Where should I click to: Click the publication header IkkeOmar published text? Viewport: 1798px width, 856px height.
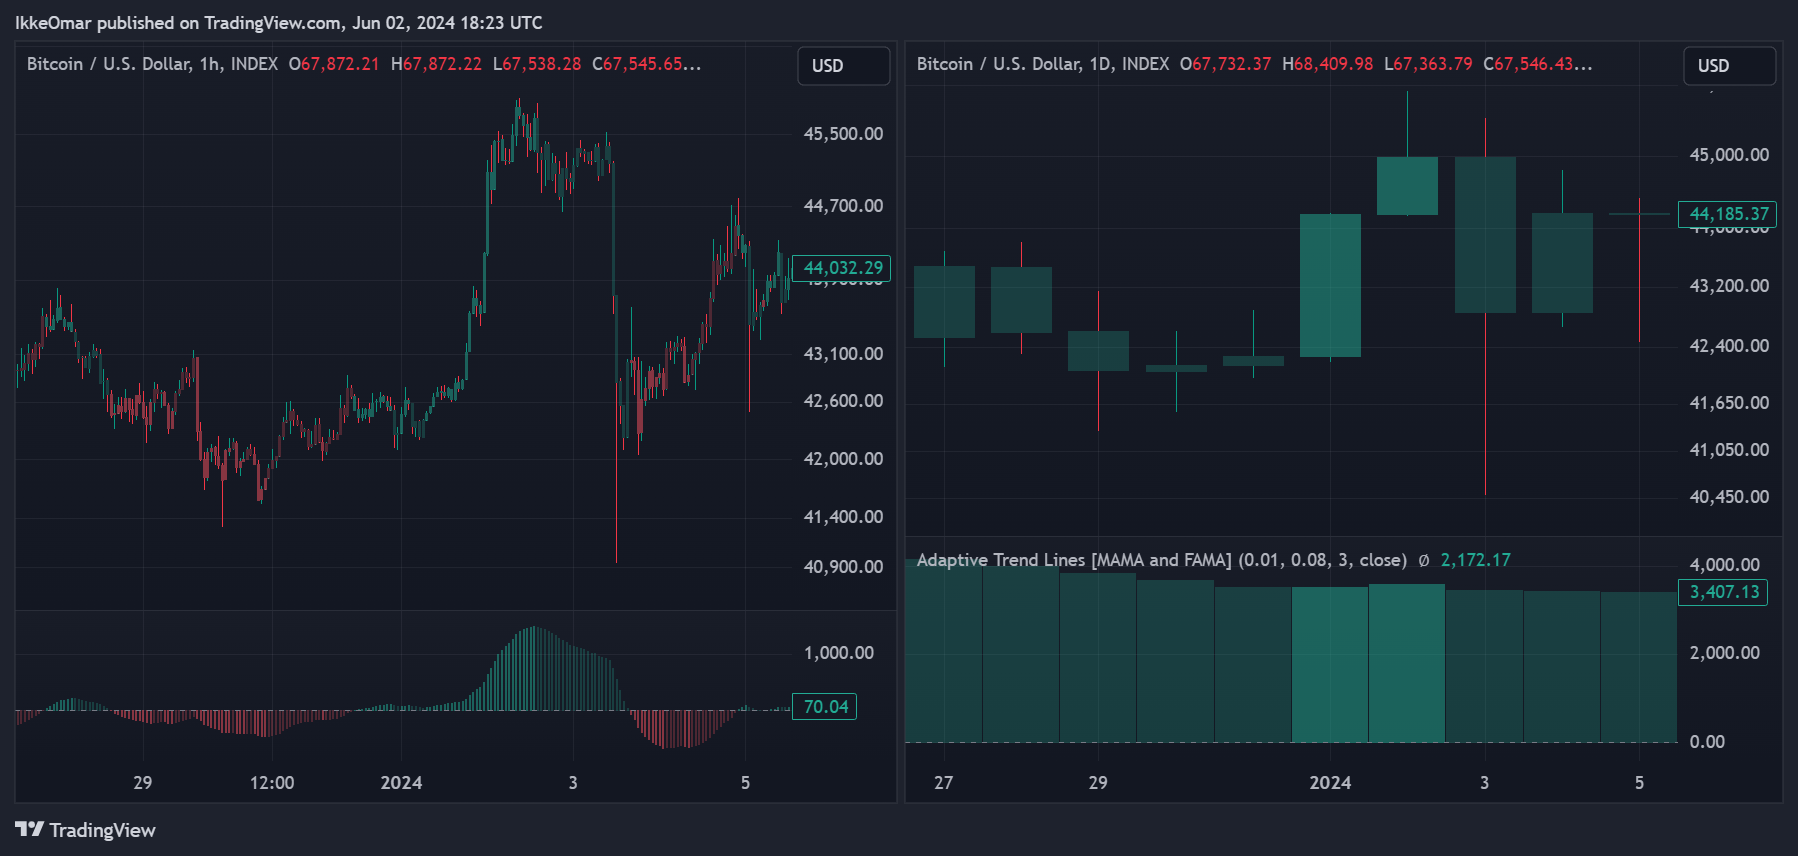tap(279, 22)
